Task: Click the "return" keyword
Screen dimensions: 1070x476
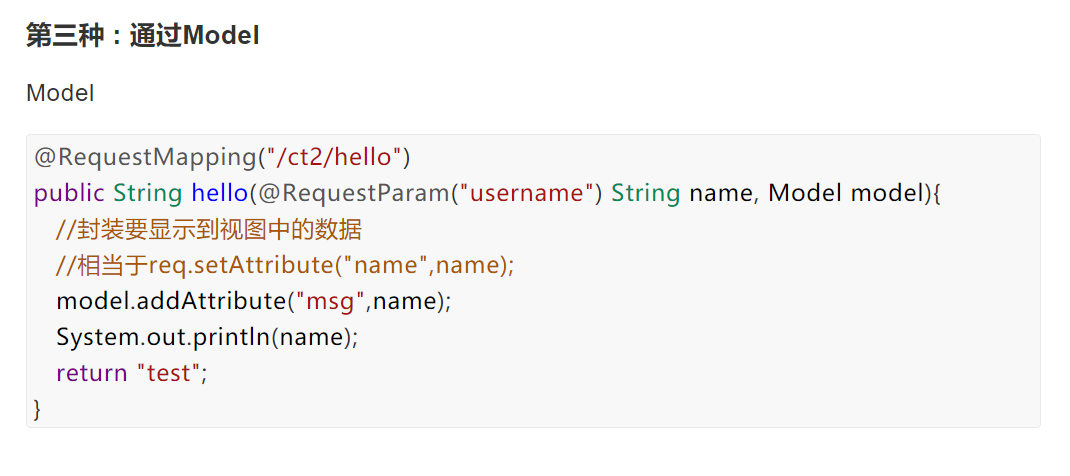Action: click(x=91, y=374)
